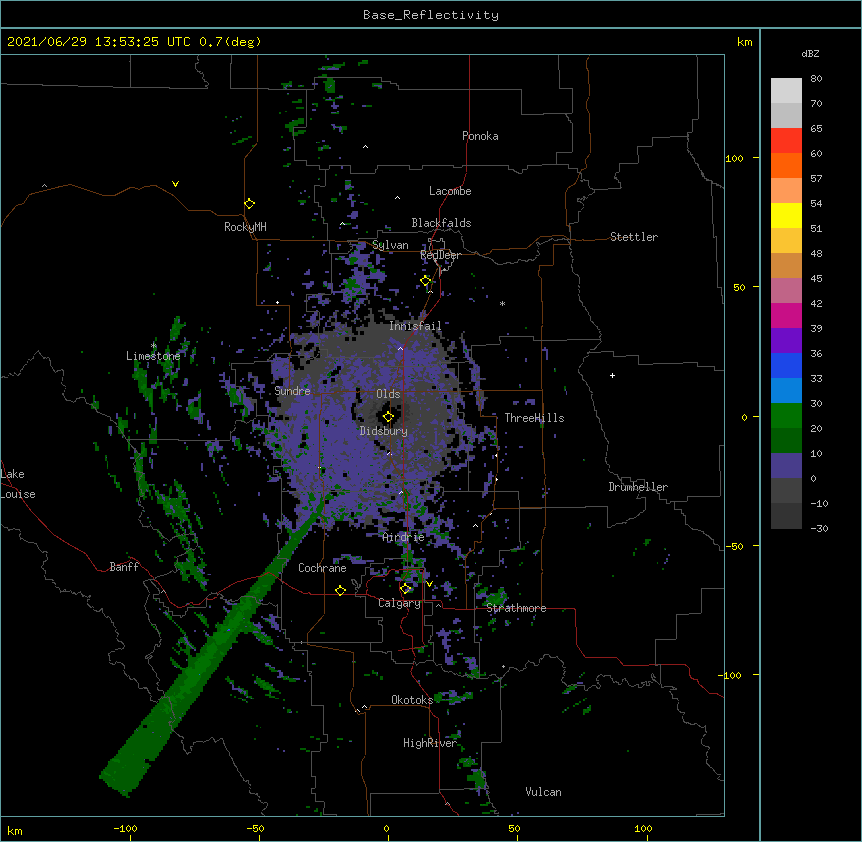Click the white plus marker north of Drumheller
This screenshot has height=842, width=862.
pyautogui.click(x=612, y=375)
